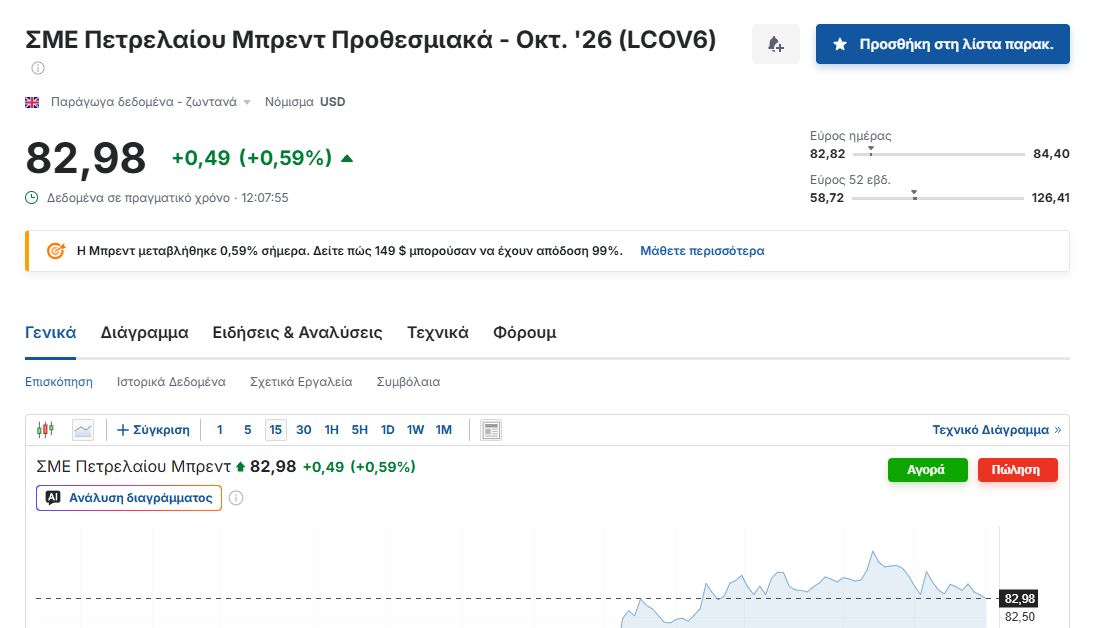Click the real-time clock icon
The width and height of the screenshot is (1104, 628).
[32, 198]
